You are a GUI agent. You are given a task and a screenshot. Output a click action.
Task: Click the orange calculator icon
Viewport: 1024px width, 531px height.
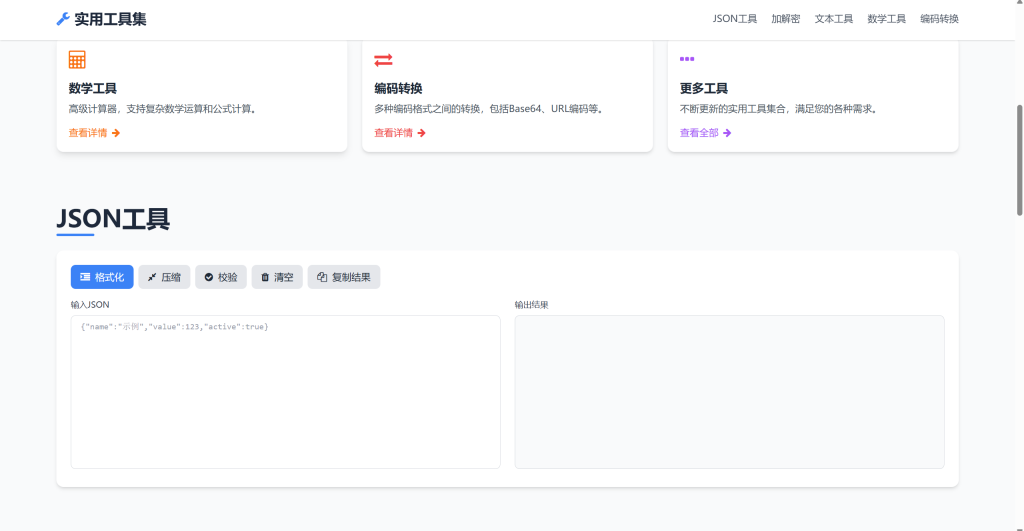(77, 59)
